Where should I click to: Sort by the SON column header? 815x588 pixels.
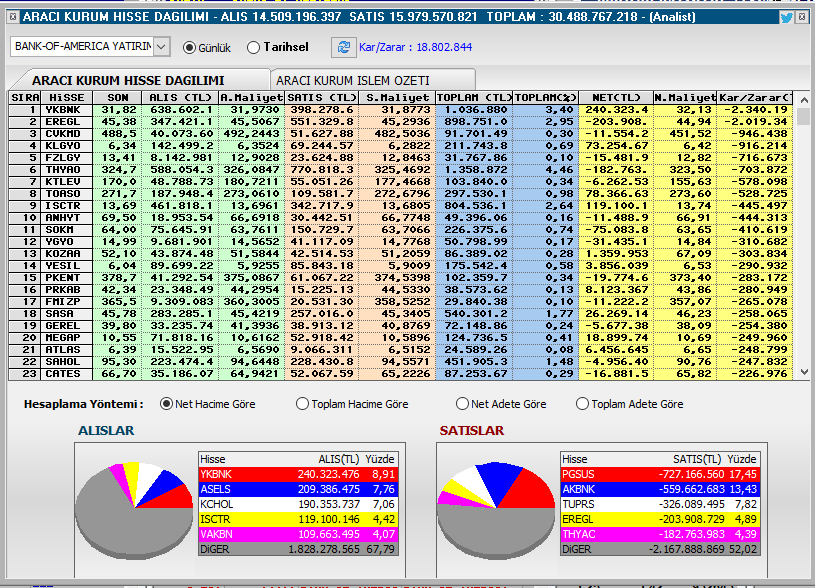pos(117,98)
